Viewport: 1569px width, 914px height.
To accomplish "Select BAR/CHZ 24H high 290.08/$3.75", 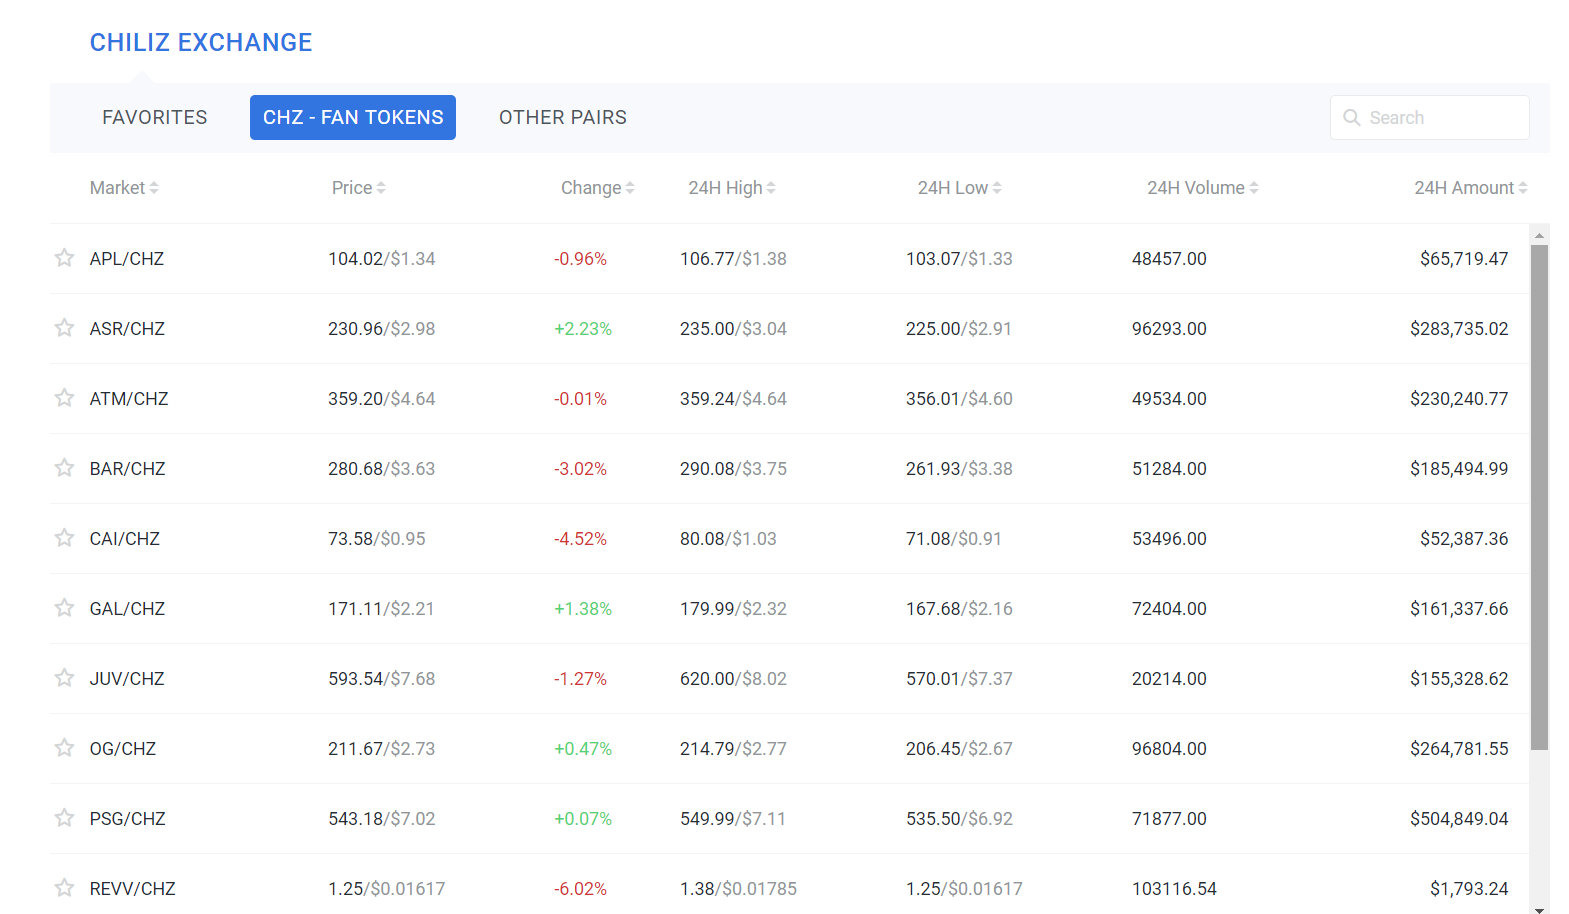I will coord(733,468).
